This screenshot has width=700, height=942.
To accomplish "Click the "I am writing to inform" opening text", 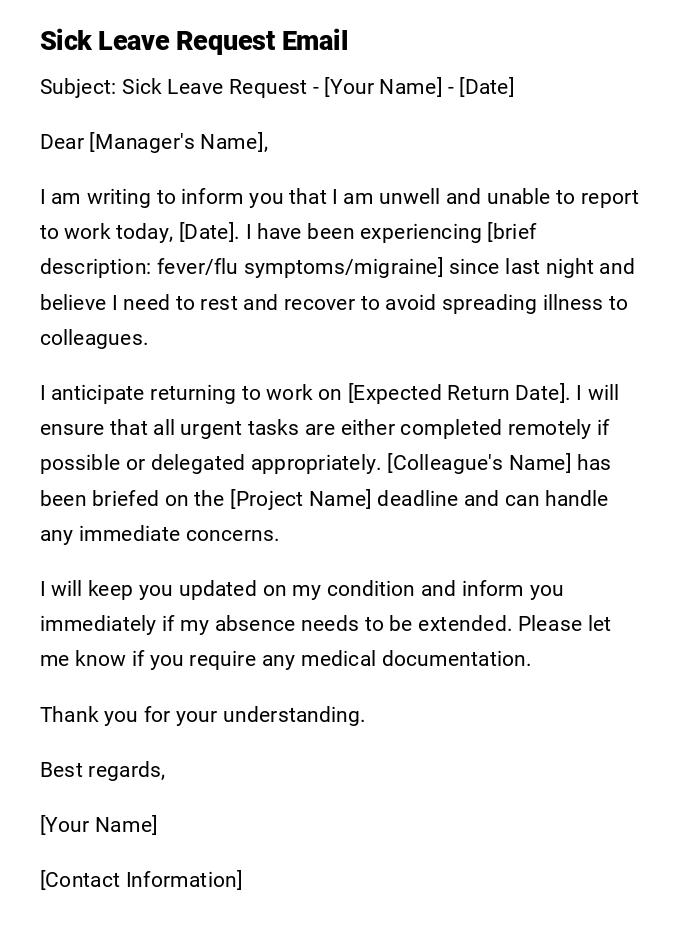I will [140, 197].
